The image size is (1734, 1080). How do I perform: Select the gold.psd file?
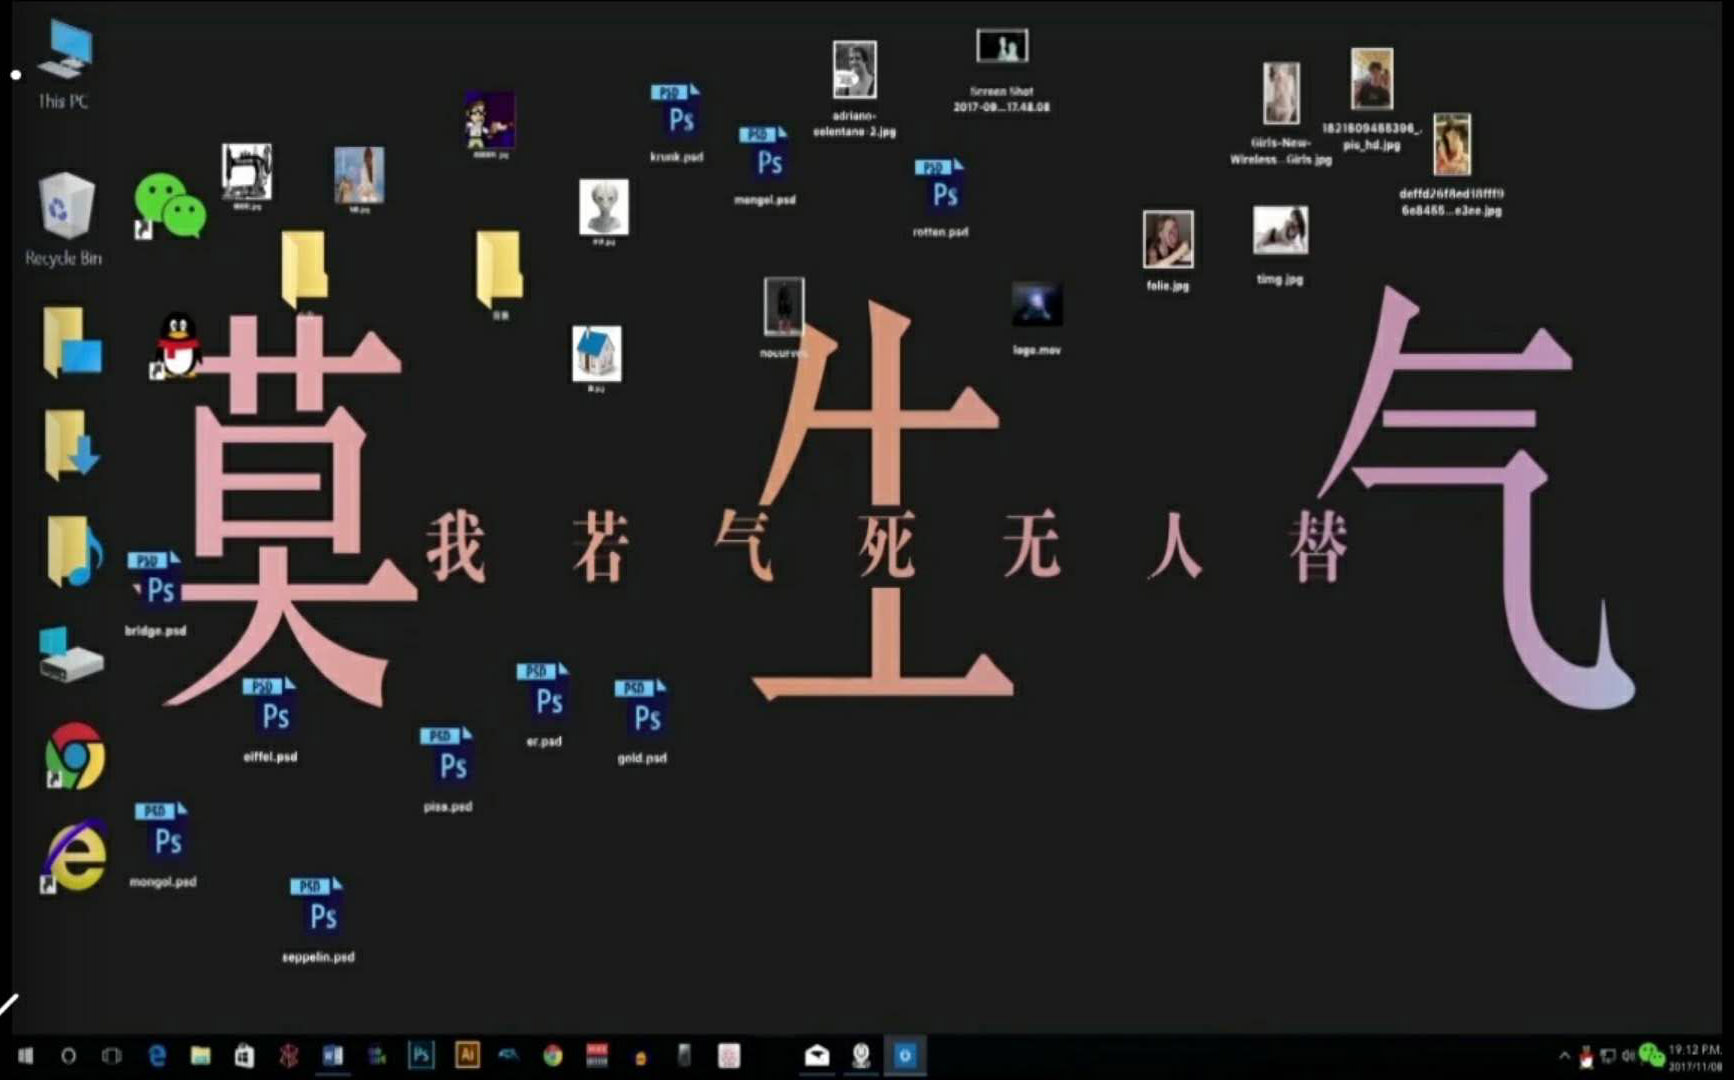[x=642, y=721]
